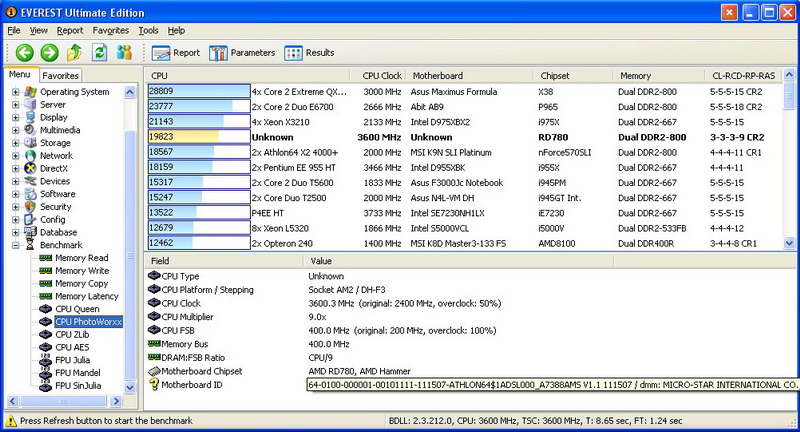Select the Server tree icon

click(30, 105)
